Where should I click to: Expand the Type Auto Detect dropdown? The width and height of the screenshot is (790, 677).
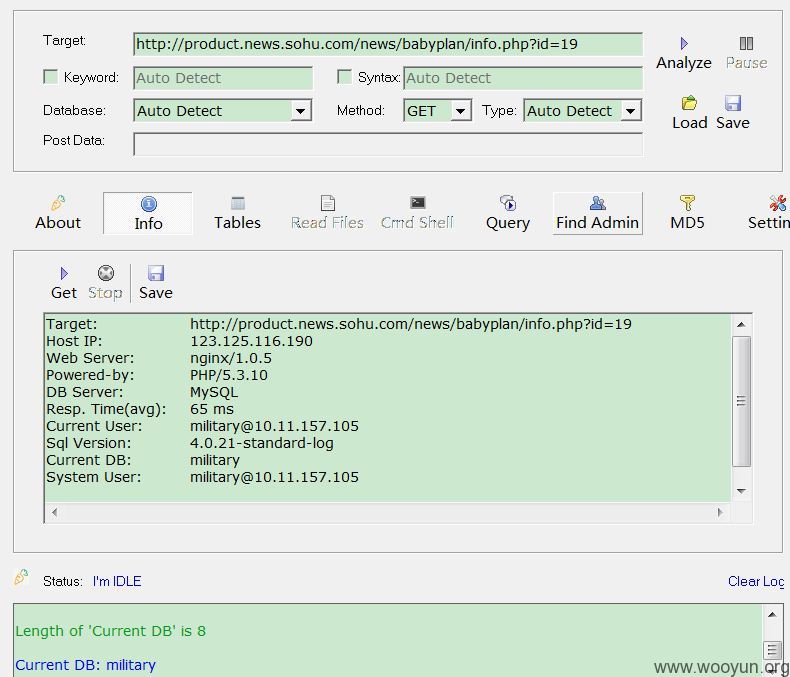[x=630, y=111]
